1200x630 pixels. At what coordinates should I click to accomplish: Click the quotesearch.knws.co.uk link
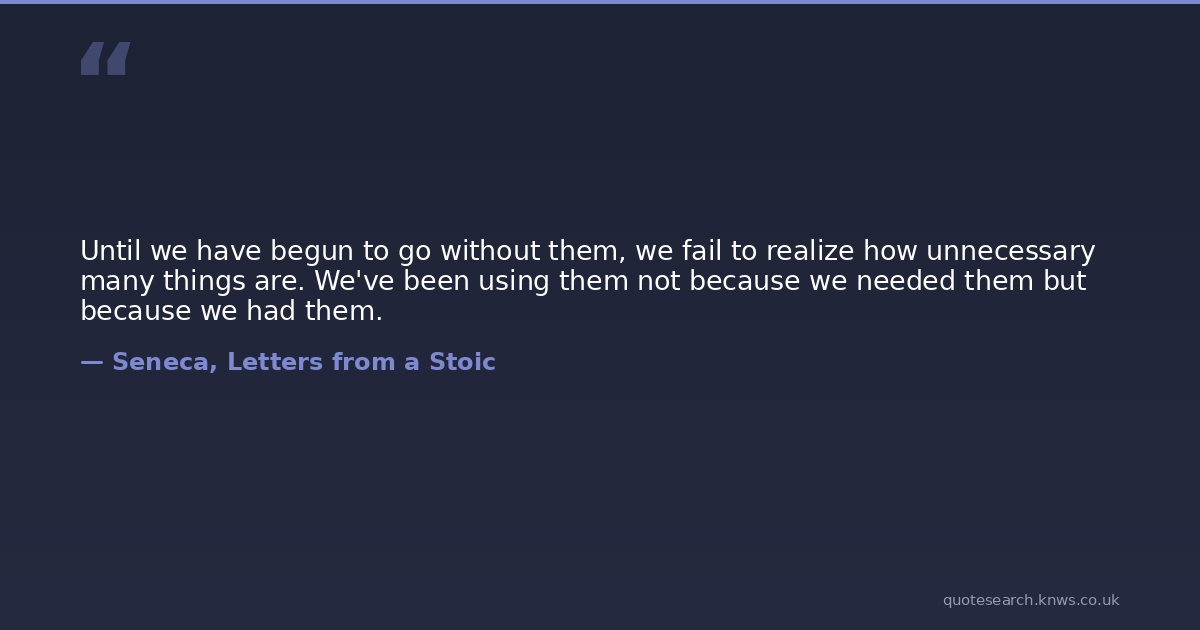[1030, 600]
